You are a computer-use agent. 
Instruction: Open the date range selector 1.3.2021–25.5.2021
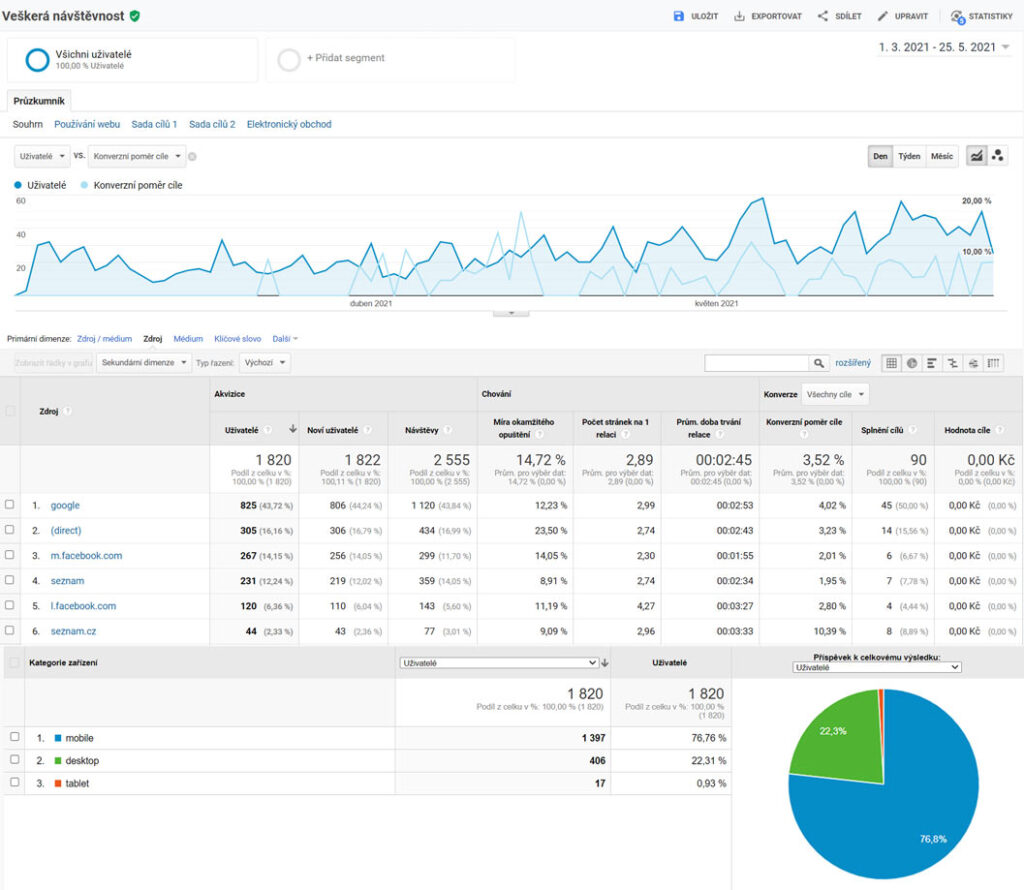(x=941, y=46)
